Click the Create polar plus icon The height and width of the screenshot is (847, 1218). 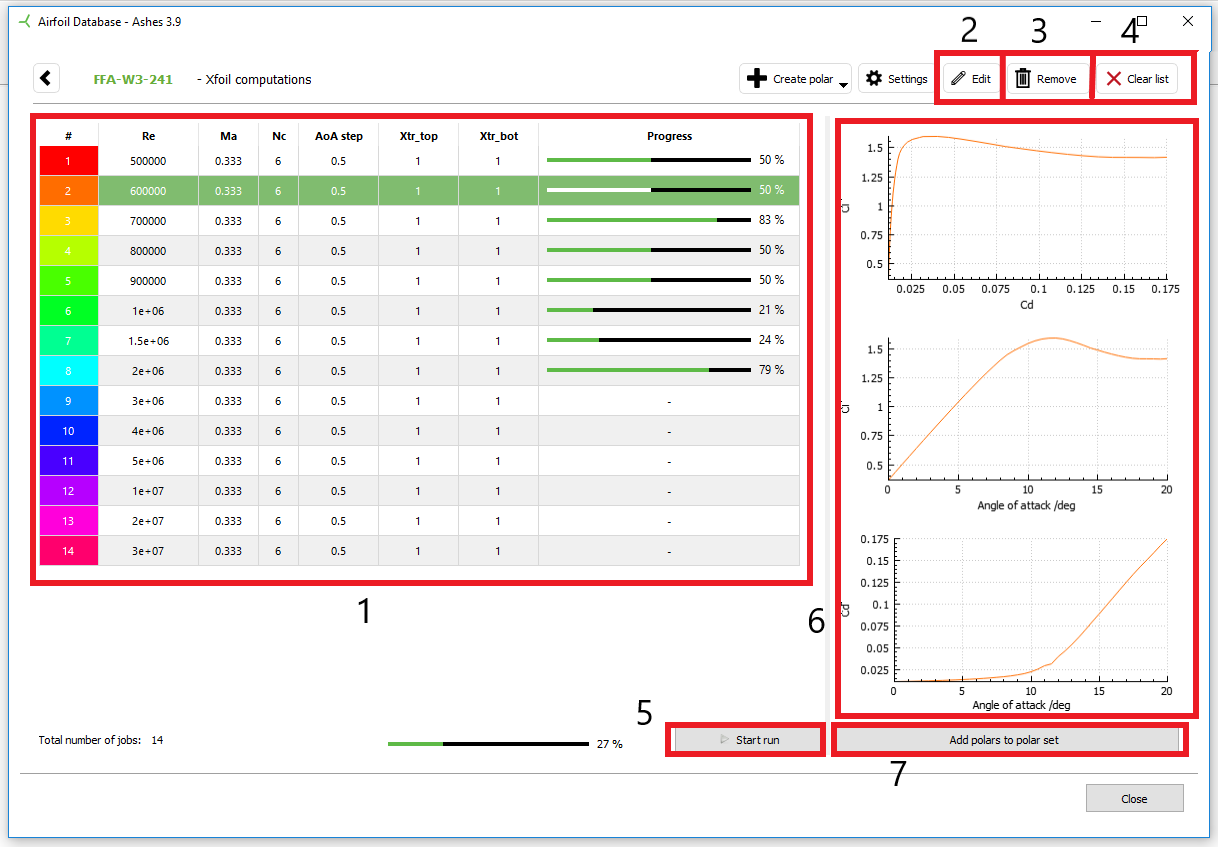tap(757, 79)
